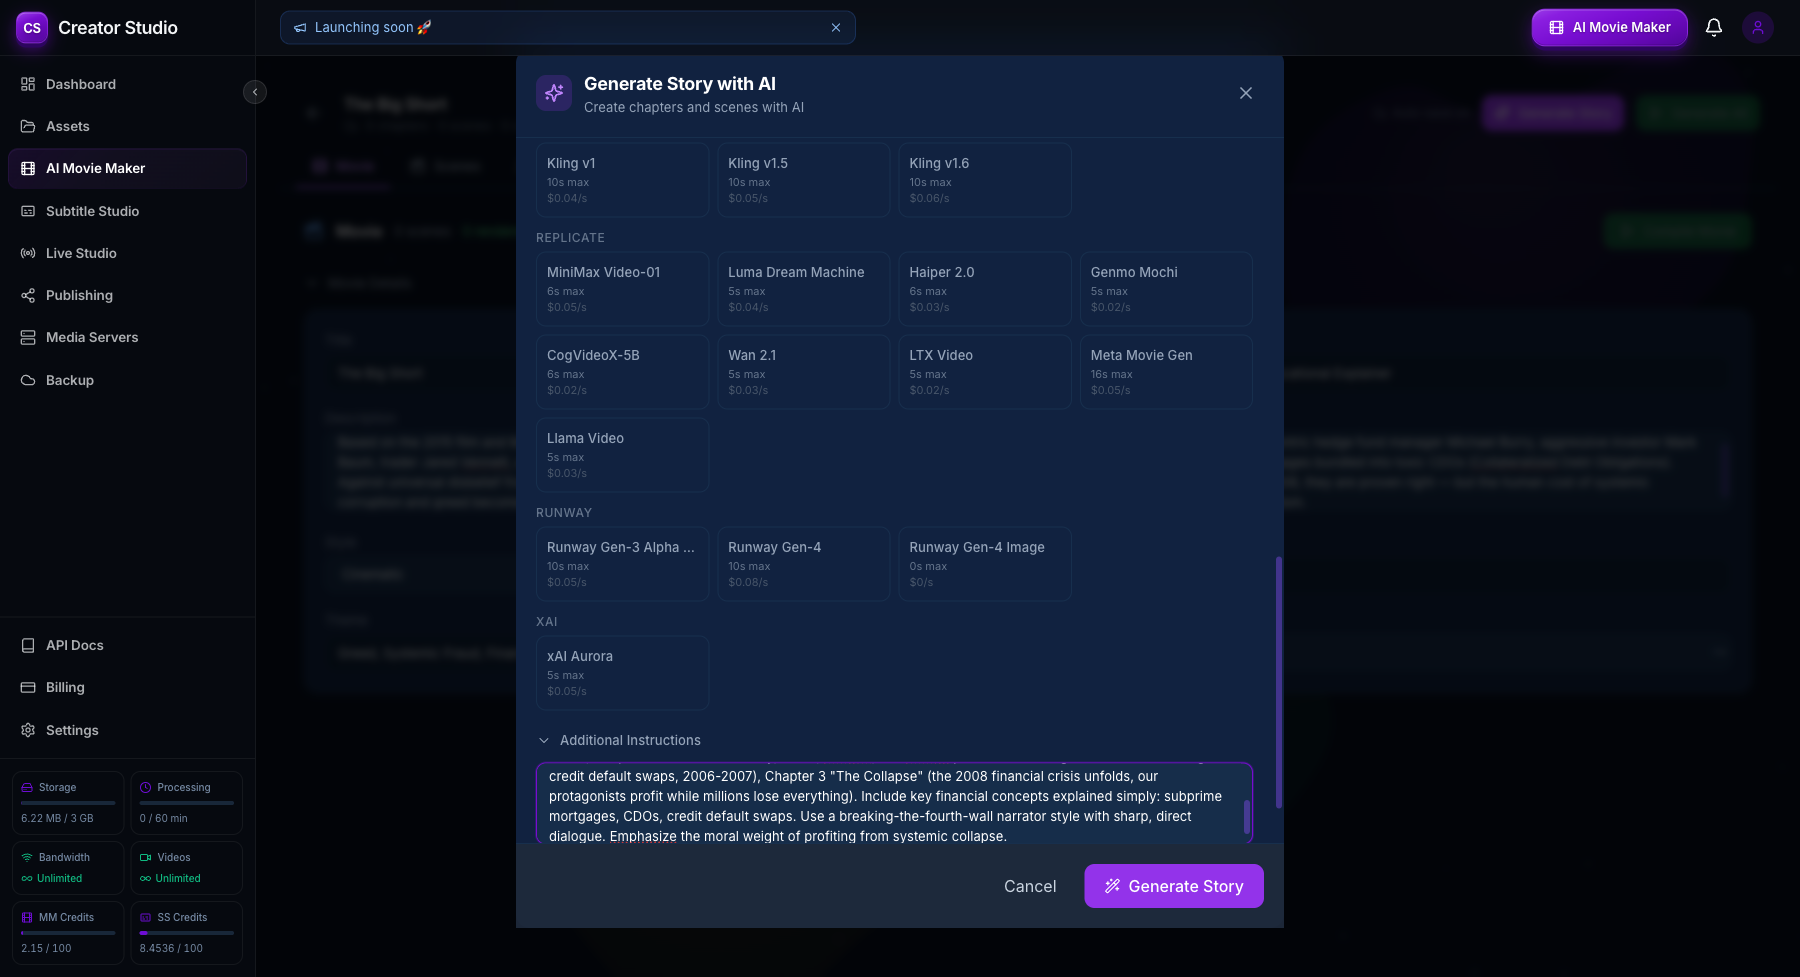Image resolution: width=1800 pixels, height=977 pixels.
Task: Open Subtitle Studio sidebar icon
Action: click(x=28, y=211)
